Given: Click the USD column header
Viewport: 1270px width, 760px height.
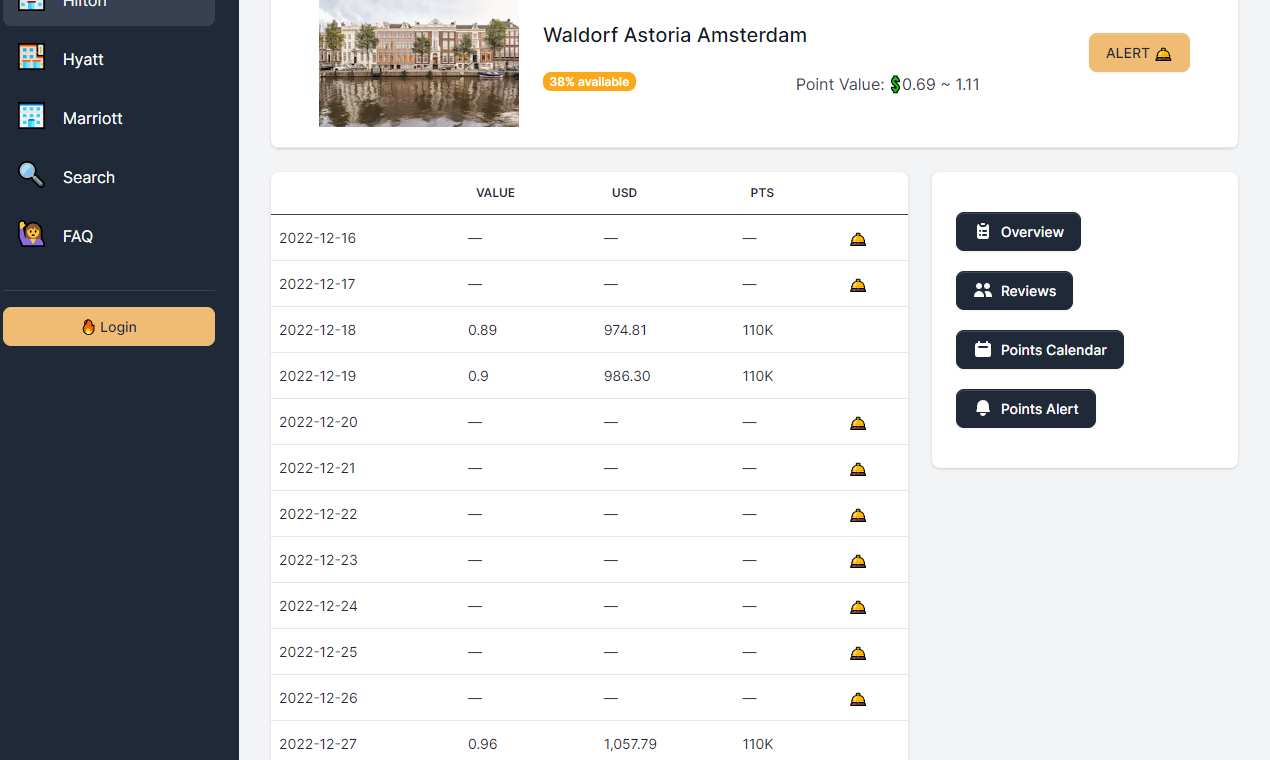Looking at the screenshot, I should pyautogui.click(x=624, y=193).
